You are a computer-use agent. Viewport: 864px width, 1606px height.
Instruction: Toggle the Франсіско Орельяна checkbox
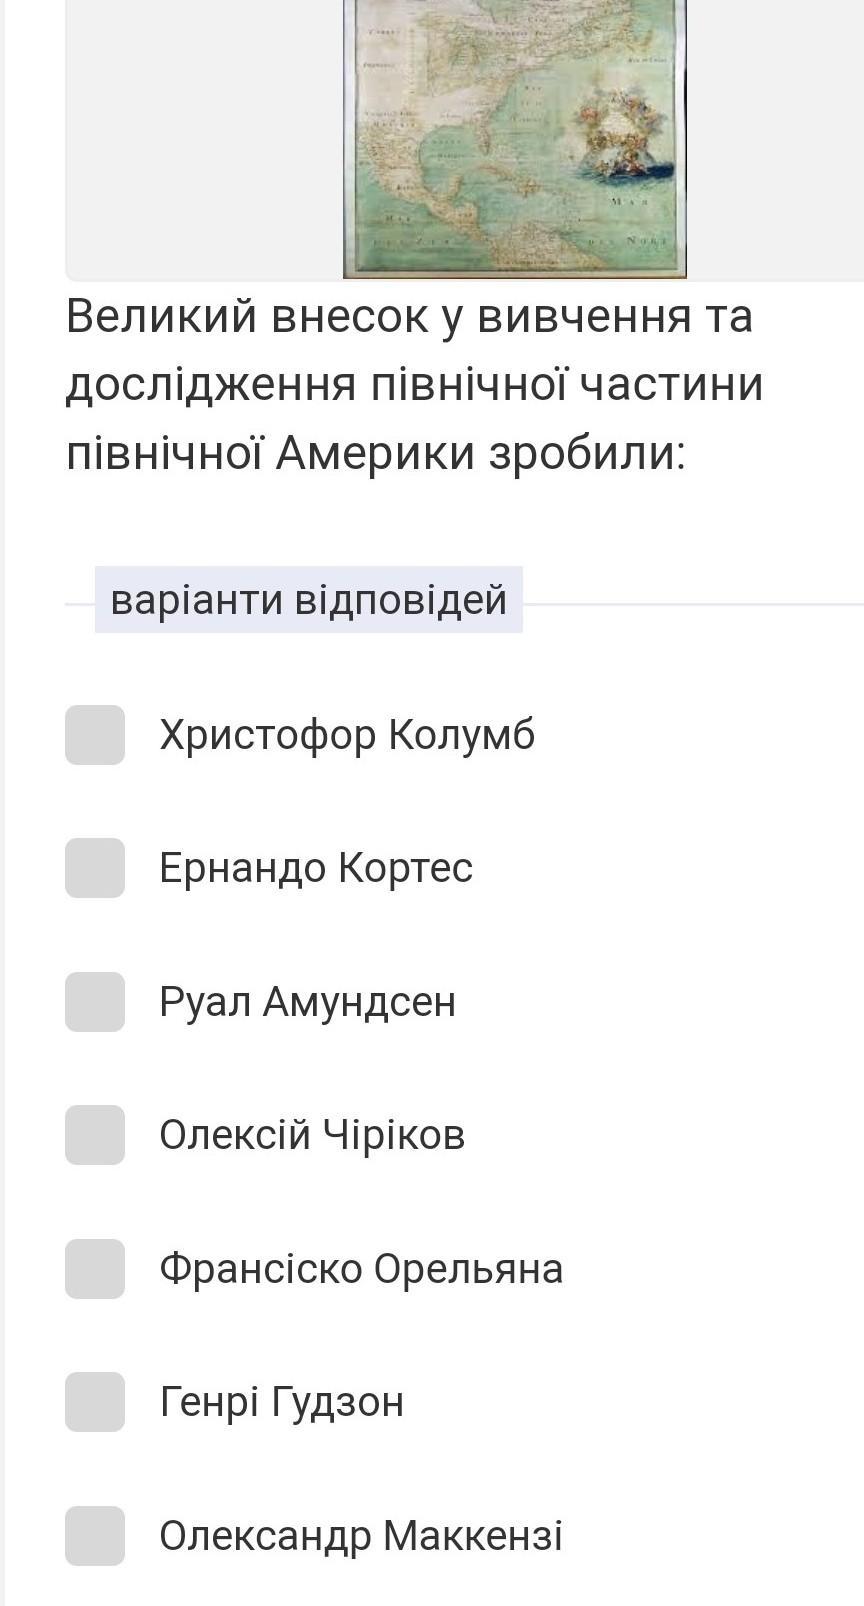tap(95, 1269)
